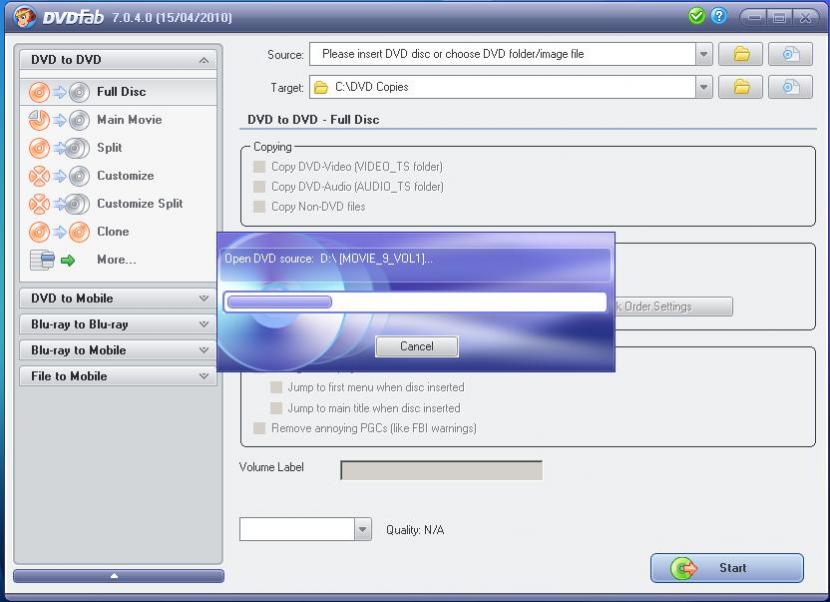Open the Source dropdown arrow

point(703,55)
